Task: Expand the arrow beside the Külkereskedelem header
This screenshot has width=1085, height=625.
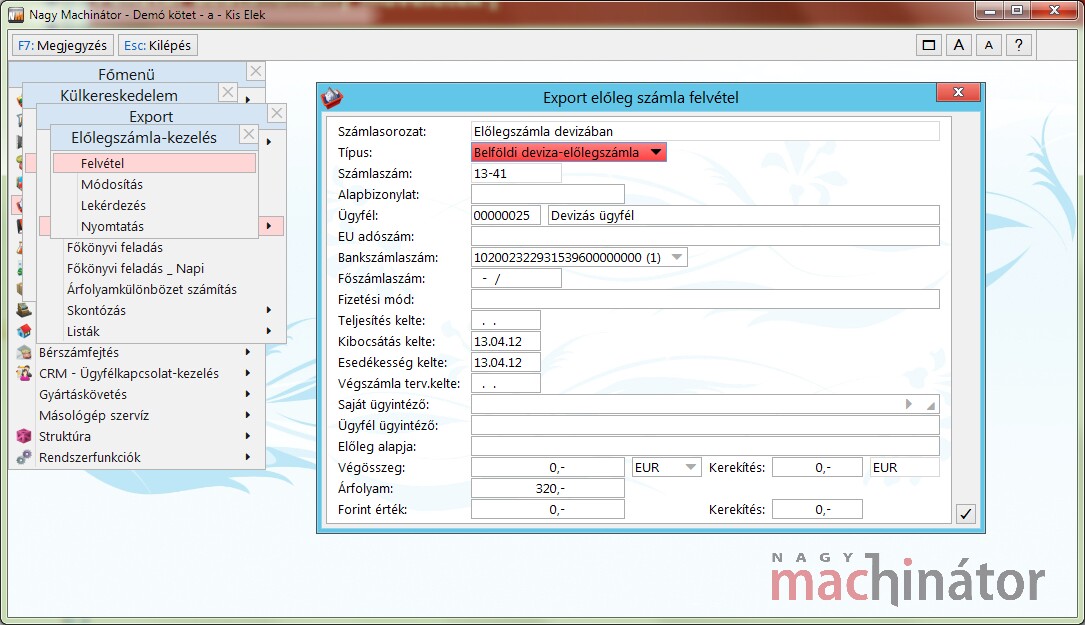Action: tap(248, 100)
